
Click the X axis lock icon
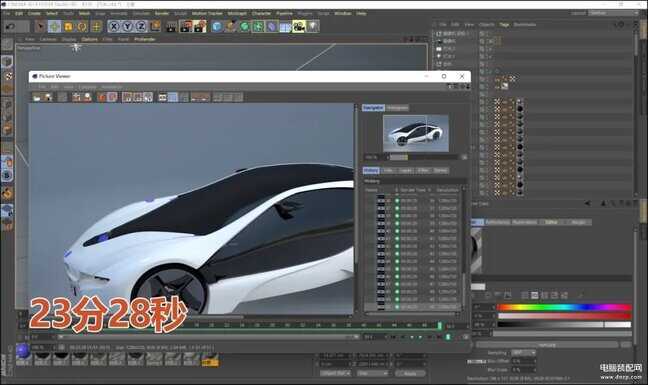114,27
